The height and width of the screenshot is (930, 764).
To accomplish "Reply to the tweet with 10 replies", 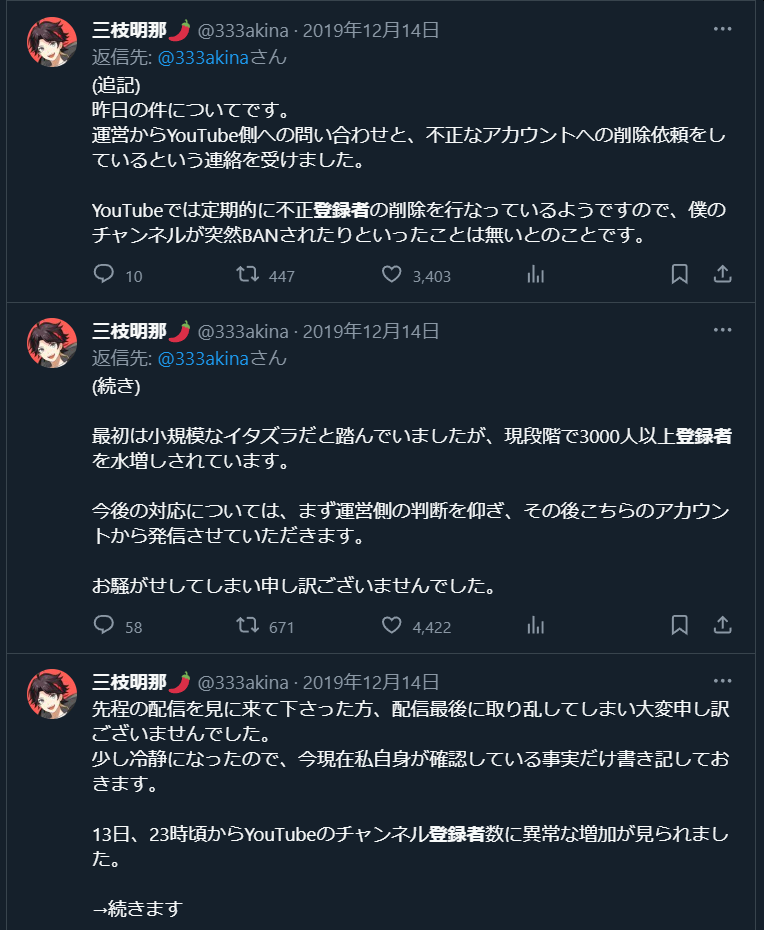I will coord(104,274).
